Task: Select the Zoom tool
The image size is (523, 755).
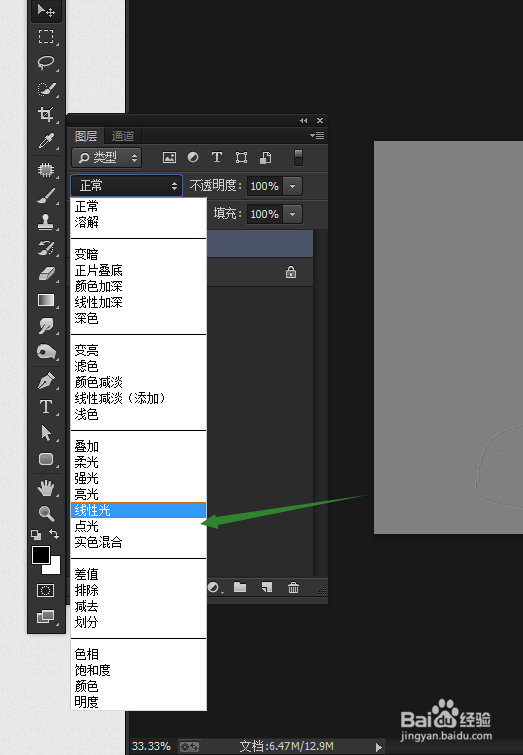Action: (x=46, y=514)
